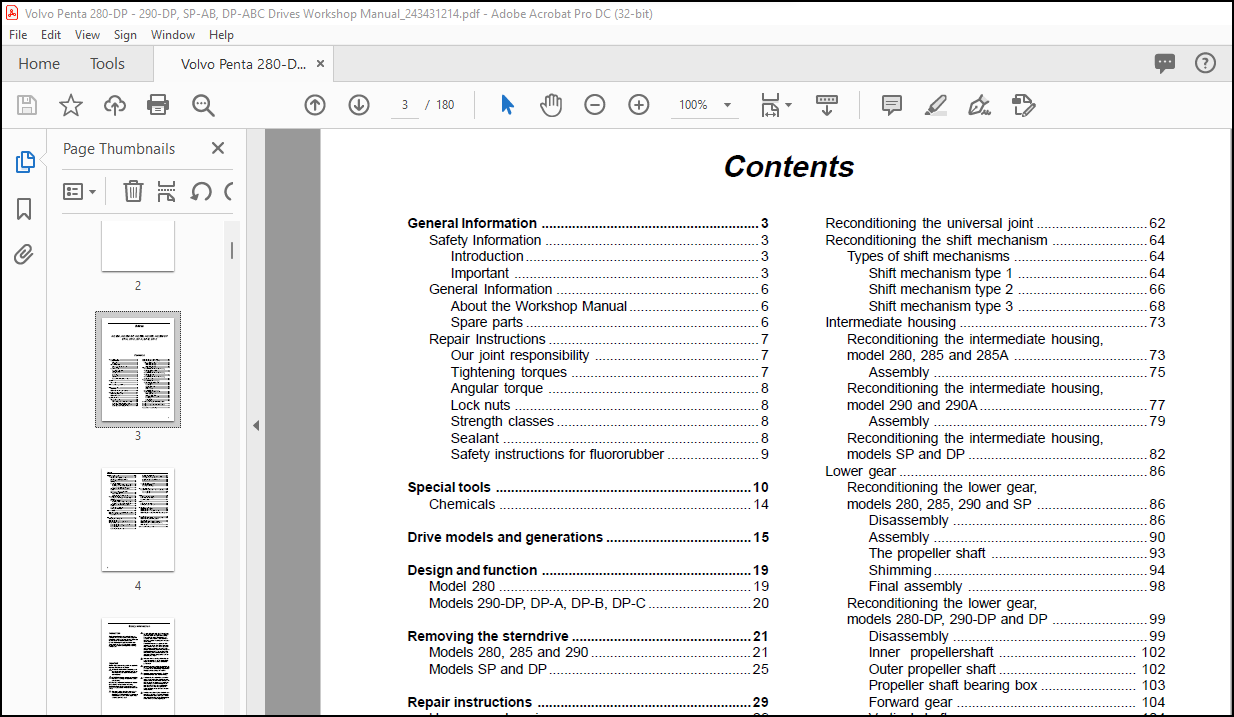1234x717 pixels.
Task: Add a sticky note comment
Action: 892,105
